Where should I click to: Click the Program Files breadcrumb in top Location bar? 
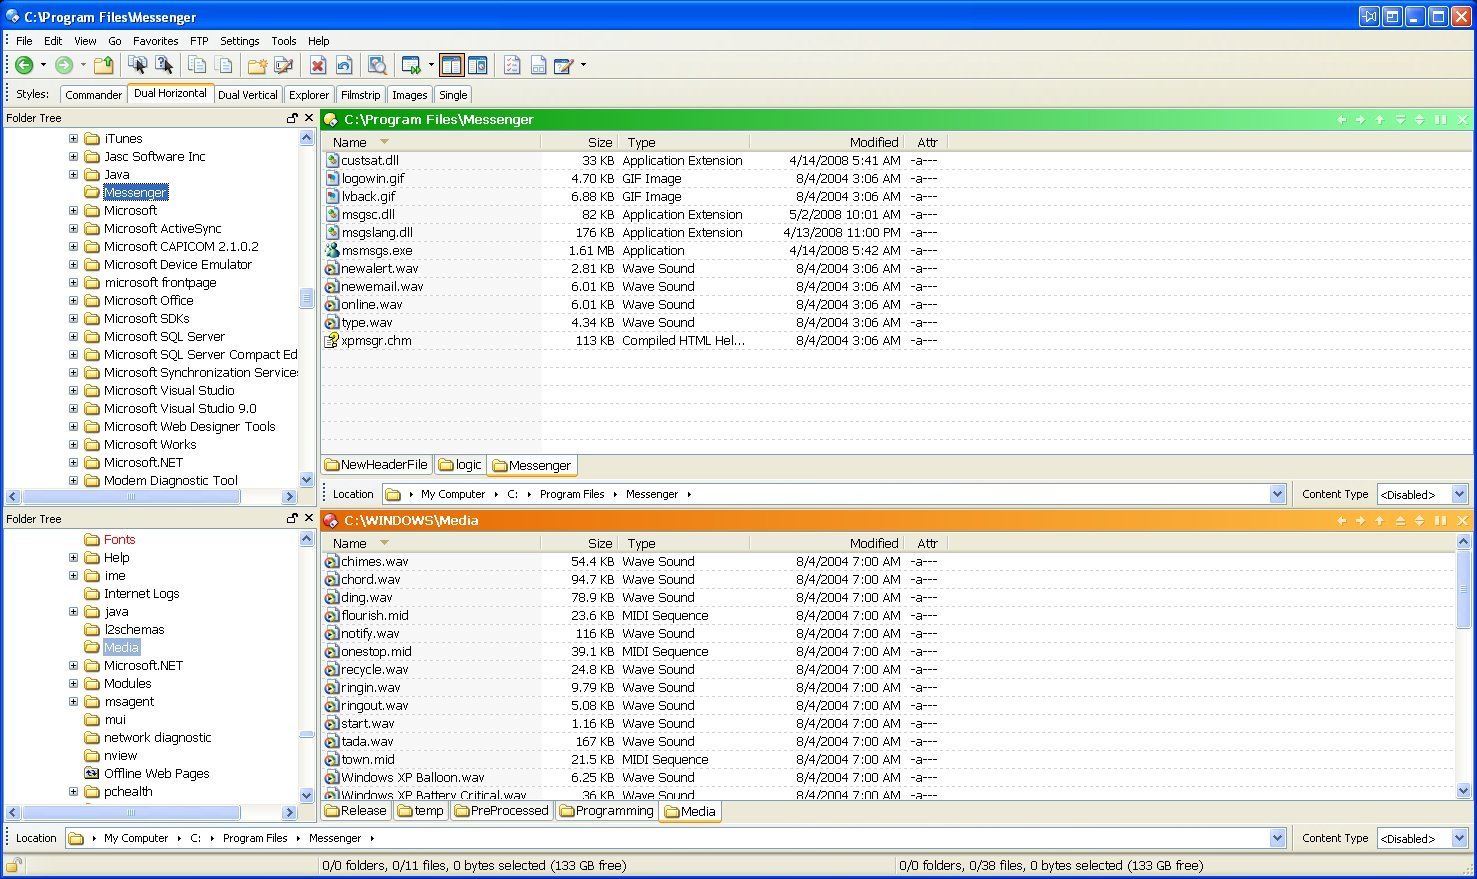(571, 494)
